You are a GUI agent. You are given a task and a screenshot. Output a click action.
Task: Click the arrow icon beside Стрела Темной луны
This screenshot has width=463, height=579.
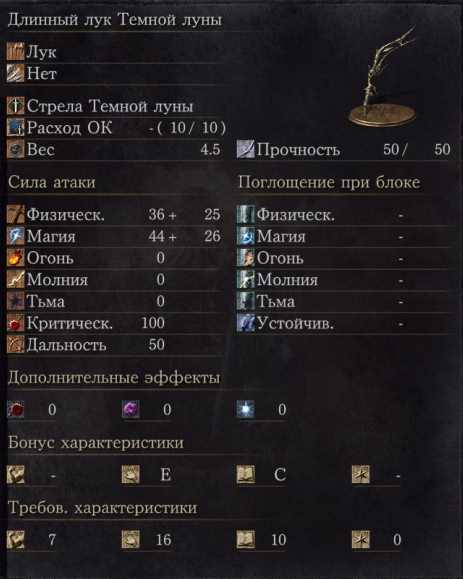coord(16,106)
